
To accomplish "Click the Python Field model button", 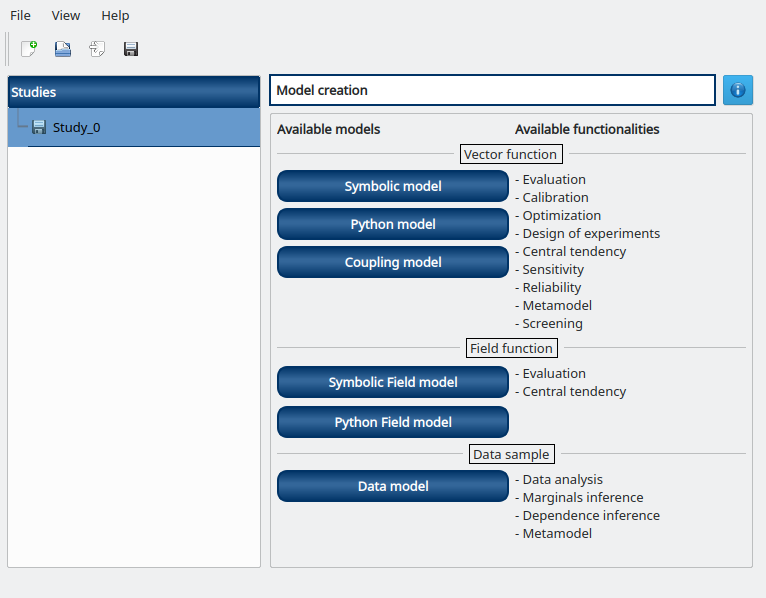I will pyautogui.click(x=393, y=422).
